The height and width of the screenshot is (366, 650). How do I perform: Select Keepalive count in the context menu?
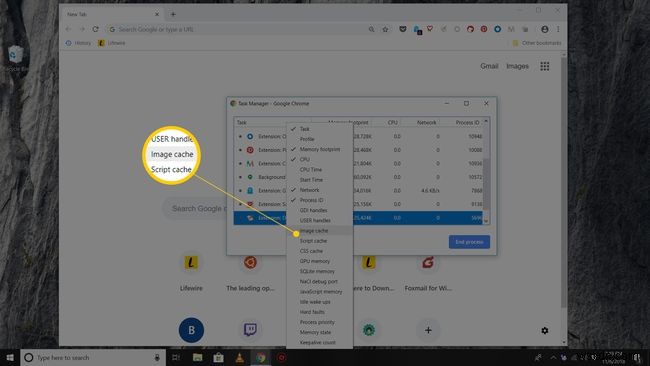[x=320, y=342]
